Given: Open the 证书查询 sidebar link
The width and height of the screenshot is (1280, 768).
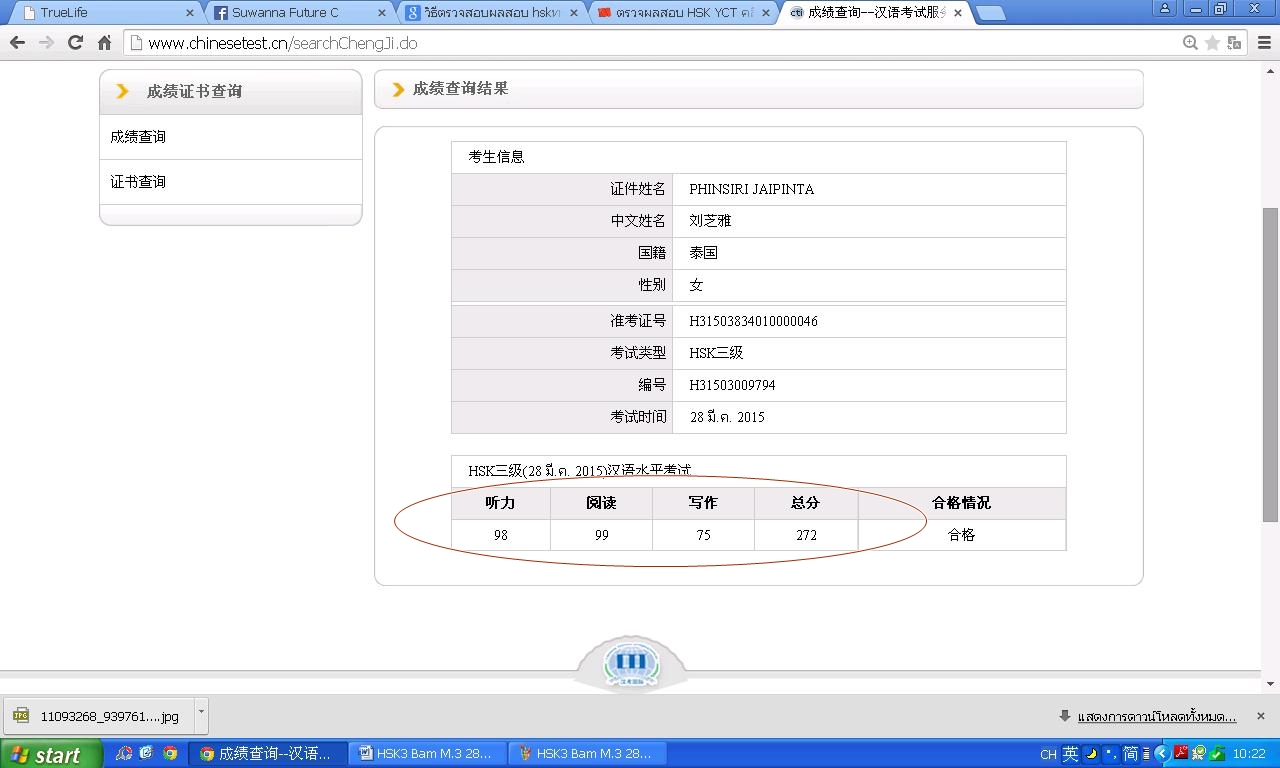Looking at the screenshot, I should pos(138,182).
